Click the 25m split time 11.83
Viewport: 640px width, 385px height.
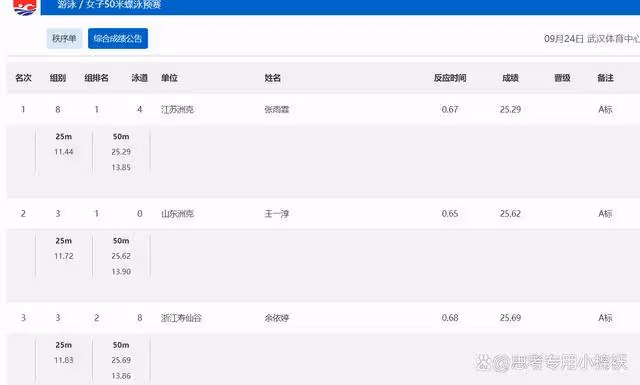point(64,360)
